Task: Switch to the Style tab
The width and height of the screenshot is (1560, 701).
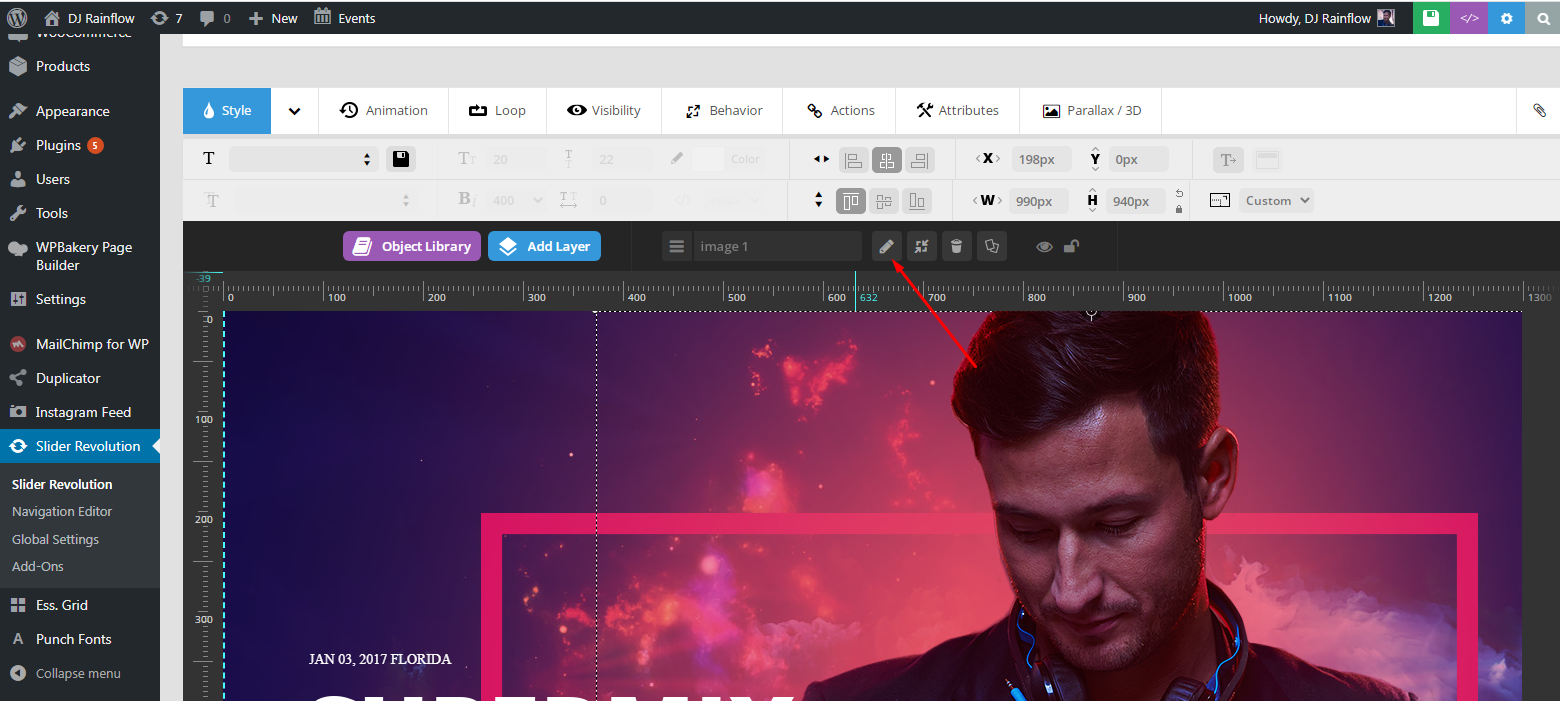Action: point(227,110)
